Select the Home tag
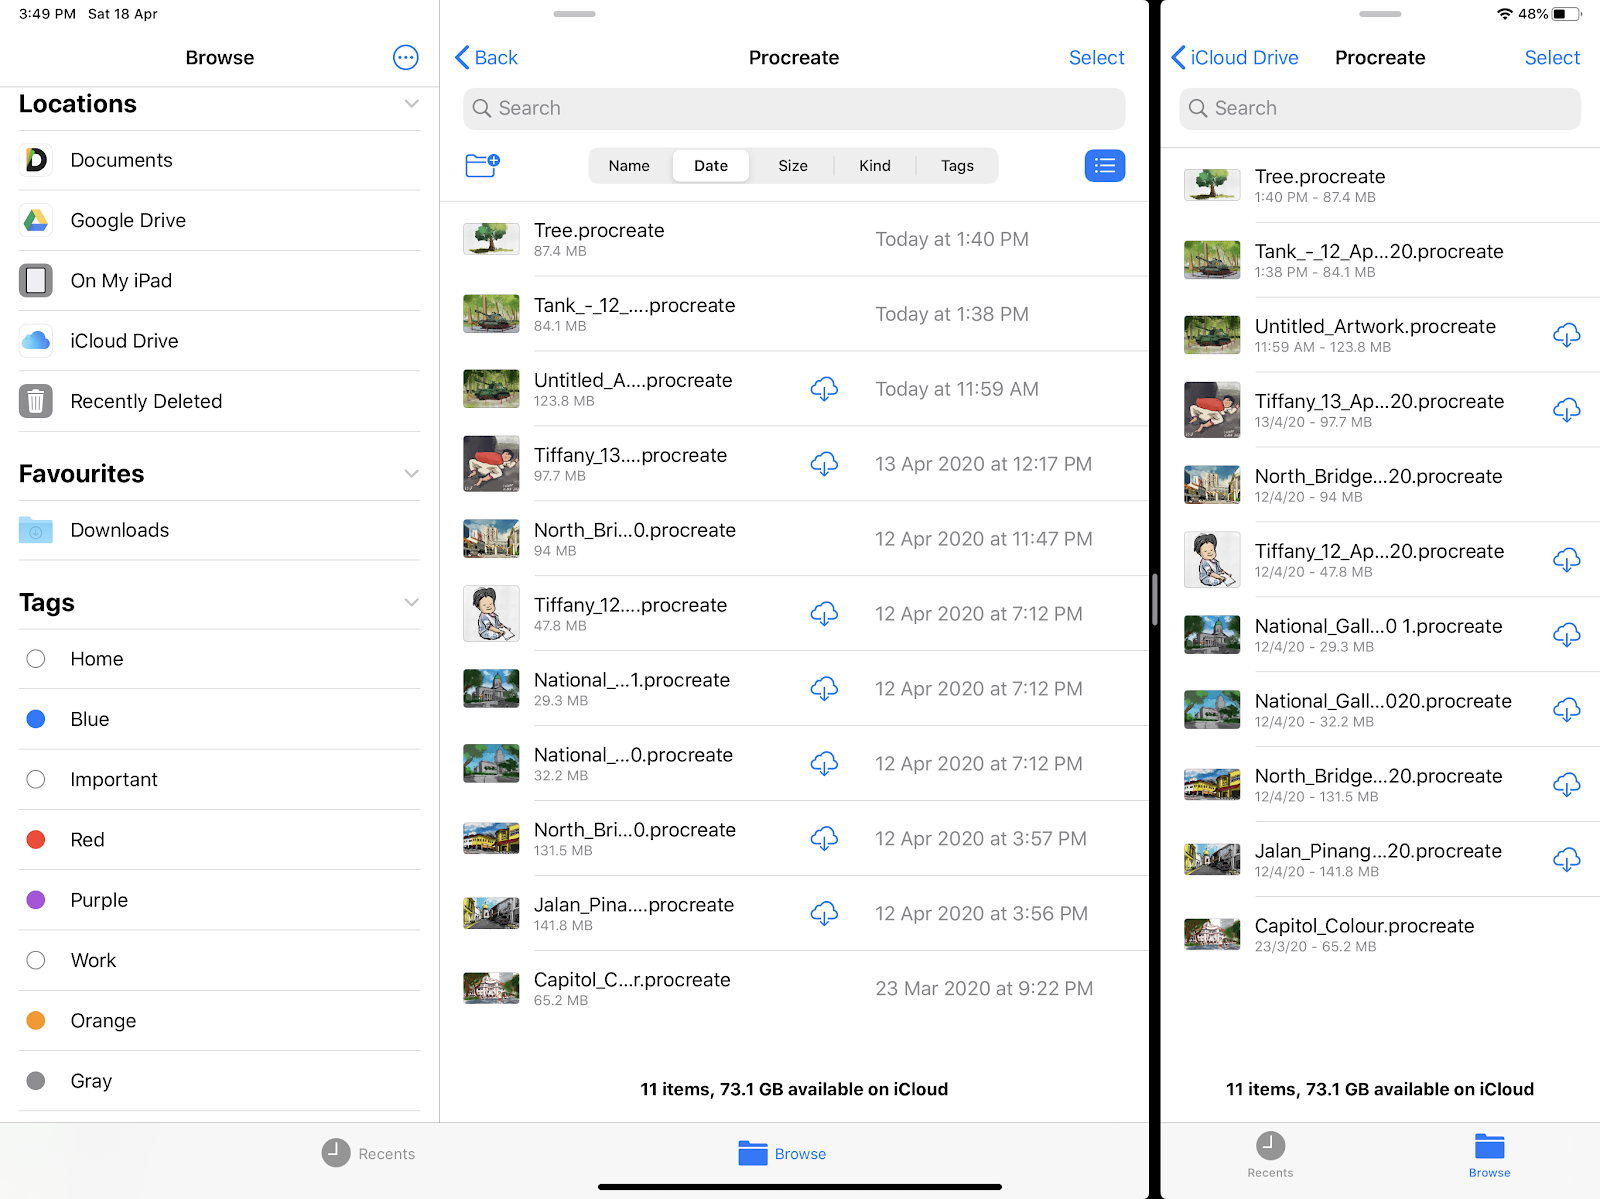 tap(219, 659)
